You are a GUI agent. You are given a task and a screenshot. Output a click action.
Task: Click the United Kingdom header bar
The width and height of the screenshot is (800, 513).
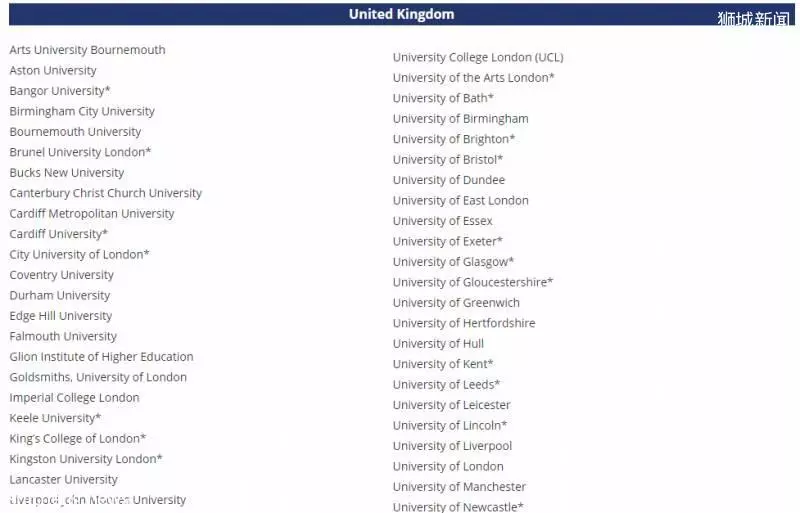[402, 14]
